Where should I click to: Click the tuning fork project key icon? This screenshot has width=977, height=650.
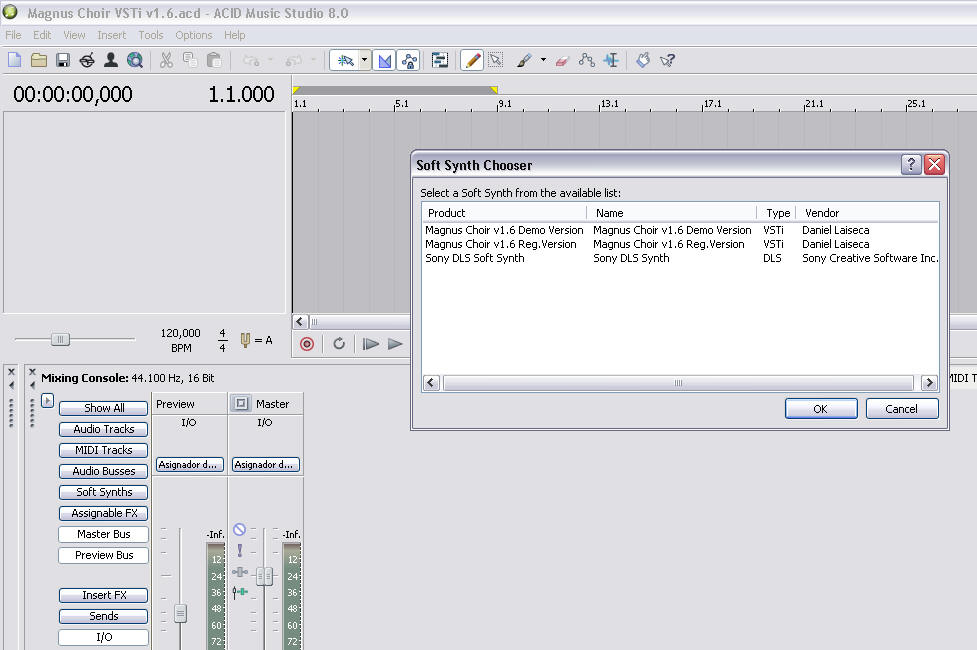[245, 340]
